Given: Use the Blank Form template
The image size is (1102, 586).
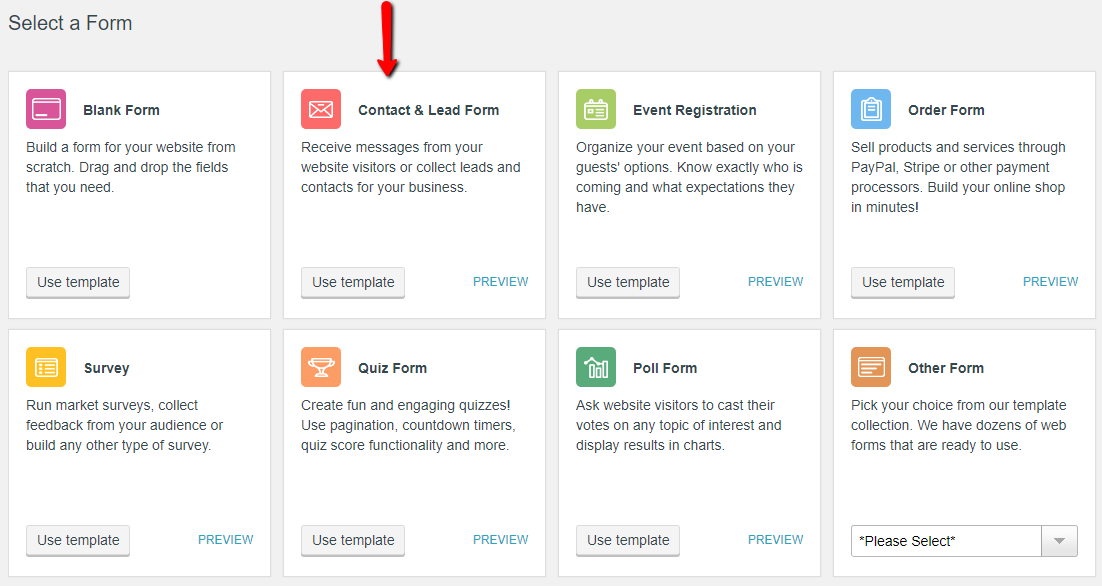Looking at the screenshot, I should [x=77, y=282].
